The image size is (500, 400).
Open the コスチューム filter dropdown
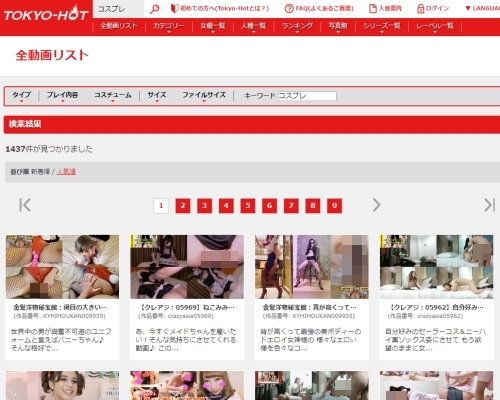pos(113,96)
